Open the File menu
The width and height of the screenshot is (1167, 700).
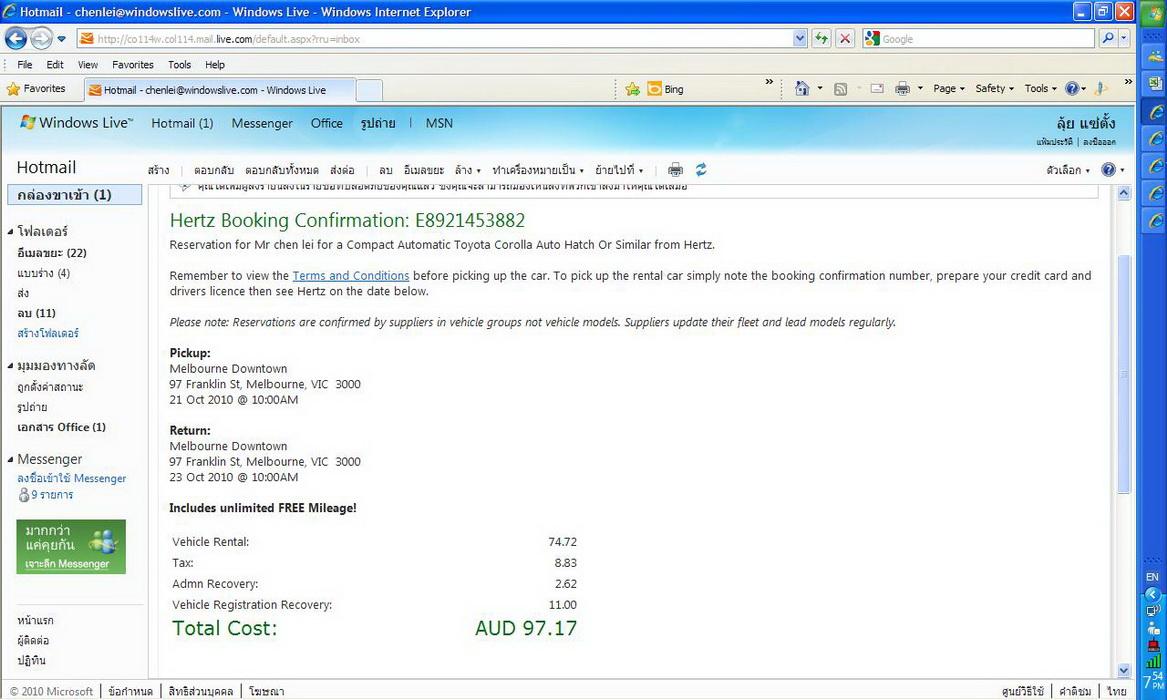[25, 65]
